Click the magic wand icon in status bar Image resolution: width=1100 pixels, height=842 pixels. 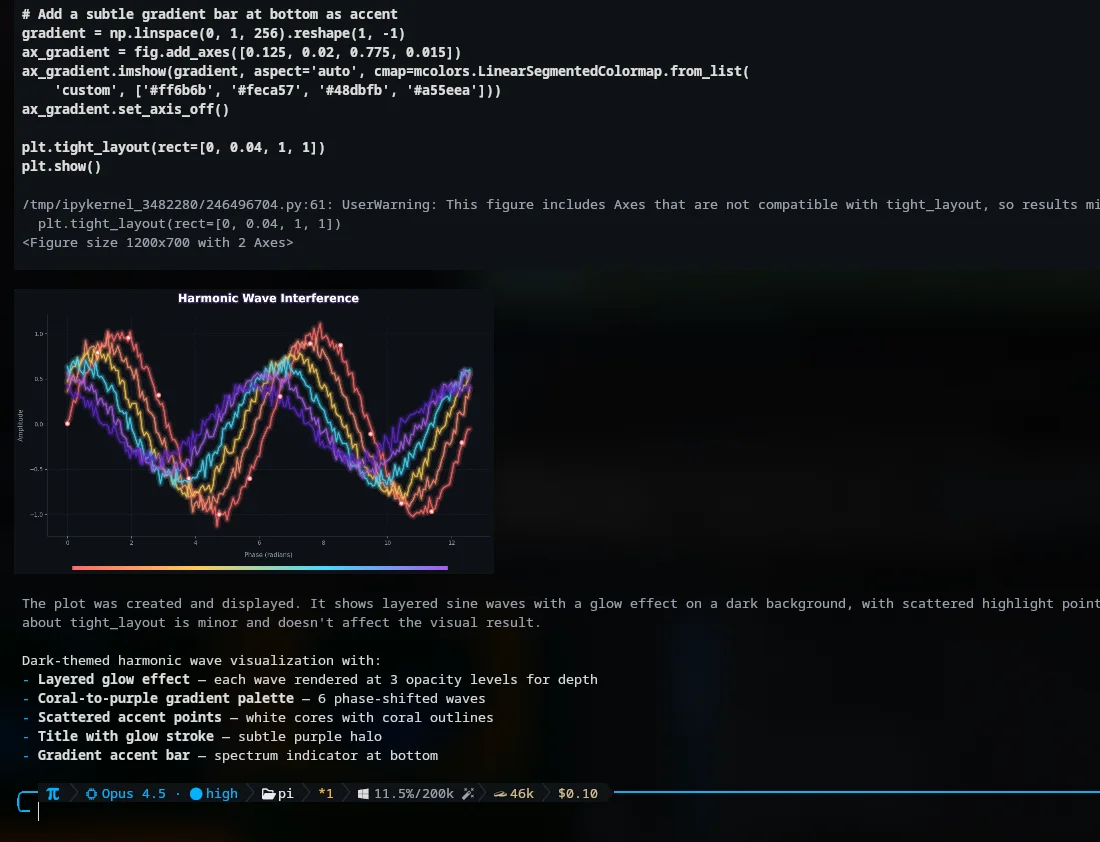point(467,793)
